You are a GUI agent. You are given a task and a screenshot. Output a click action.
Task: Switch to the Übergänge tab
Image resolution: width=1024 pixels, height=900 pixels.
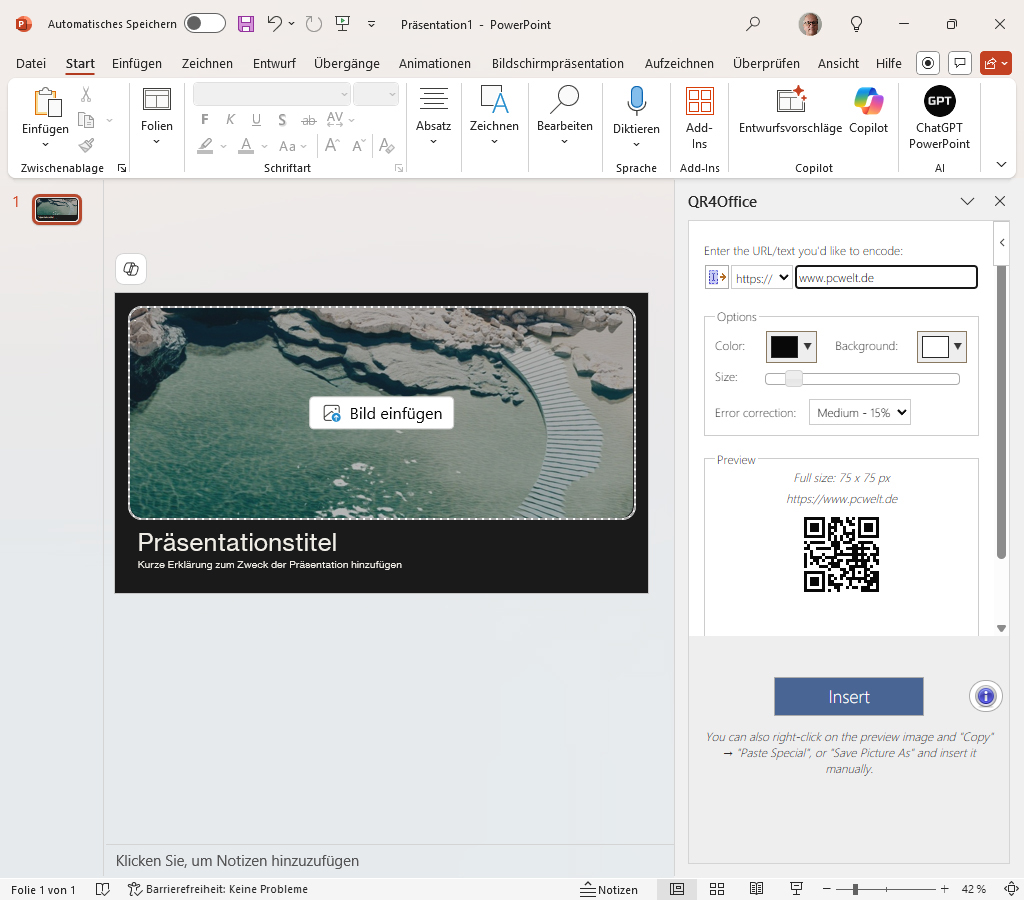[347, 63]
